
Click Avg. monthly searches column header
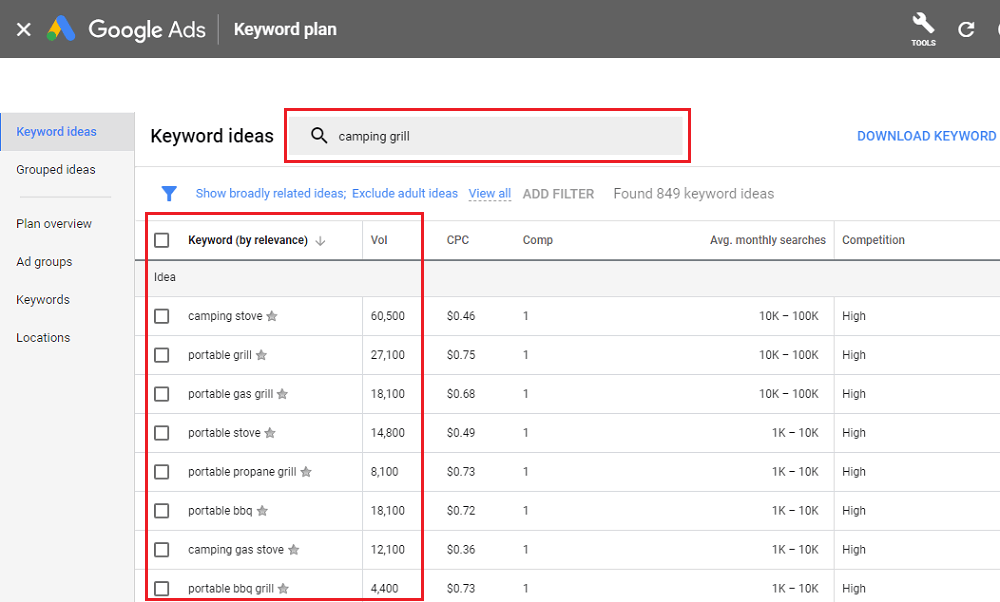768,240
